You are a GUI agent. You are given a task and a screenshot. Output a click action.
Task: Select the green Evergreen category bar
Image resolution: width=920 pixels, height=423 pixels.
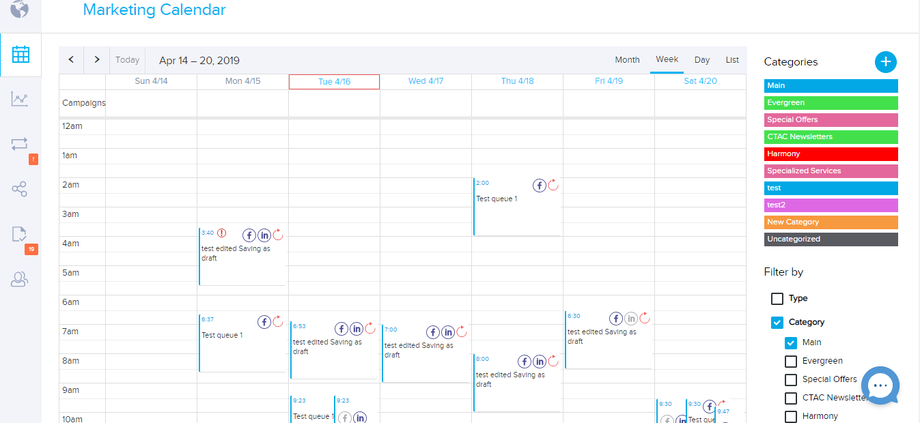[x=831, y=103]
